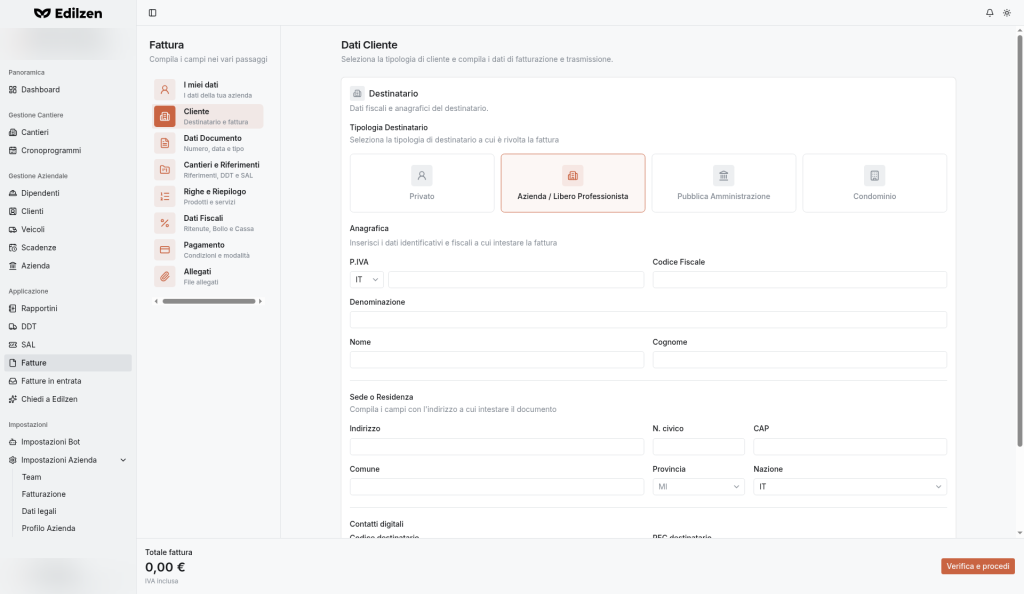Screen dimensions: 1024x594
Task: Click the Destinatario header icon
Action: [x=357, y=93]
